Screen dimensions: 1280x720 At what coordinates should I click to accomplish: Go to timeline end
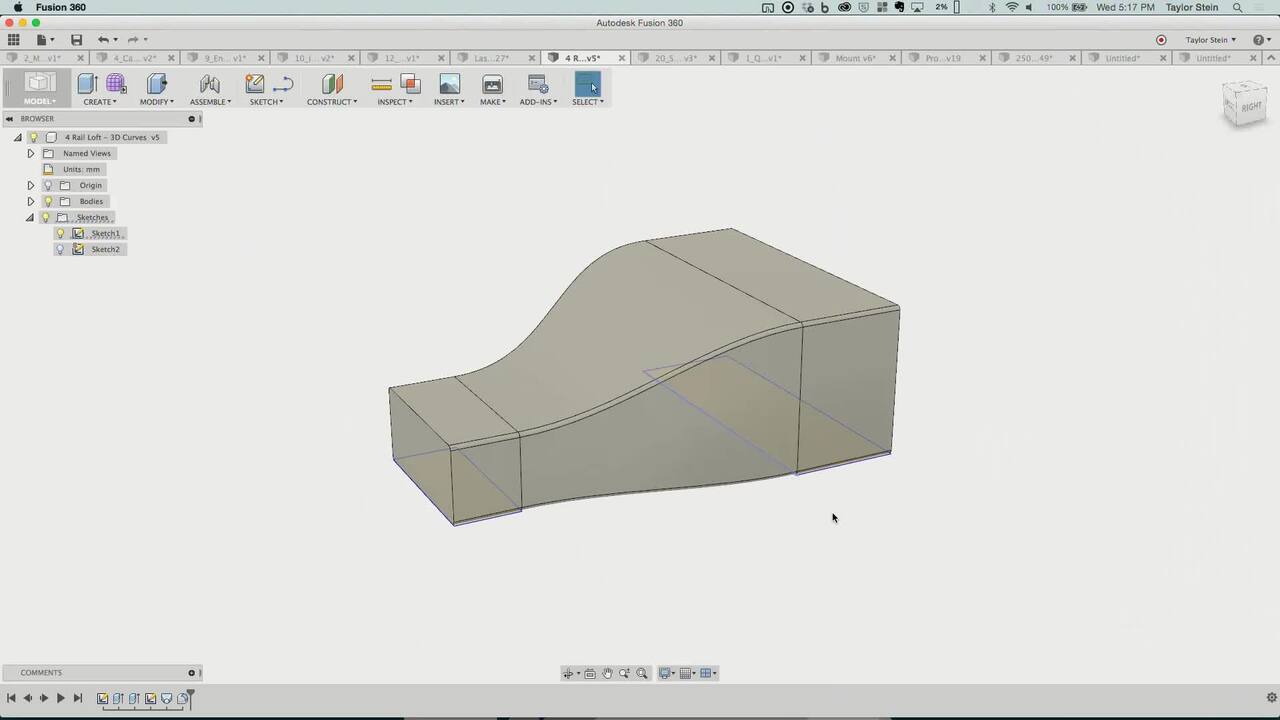pos(78,698)
